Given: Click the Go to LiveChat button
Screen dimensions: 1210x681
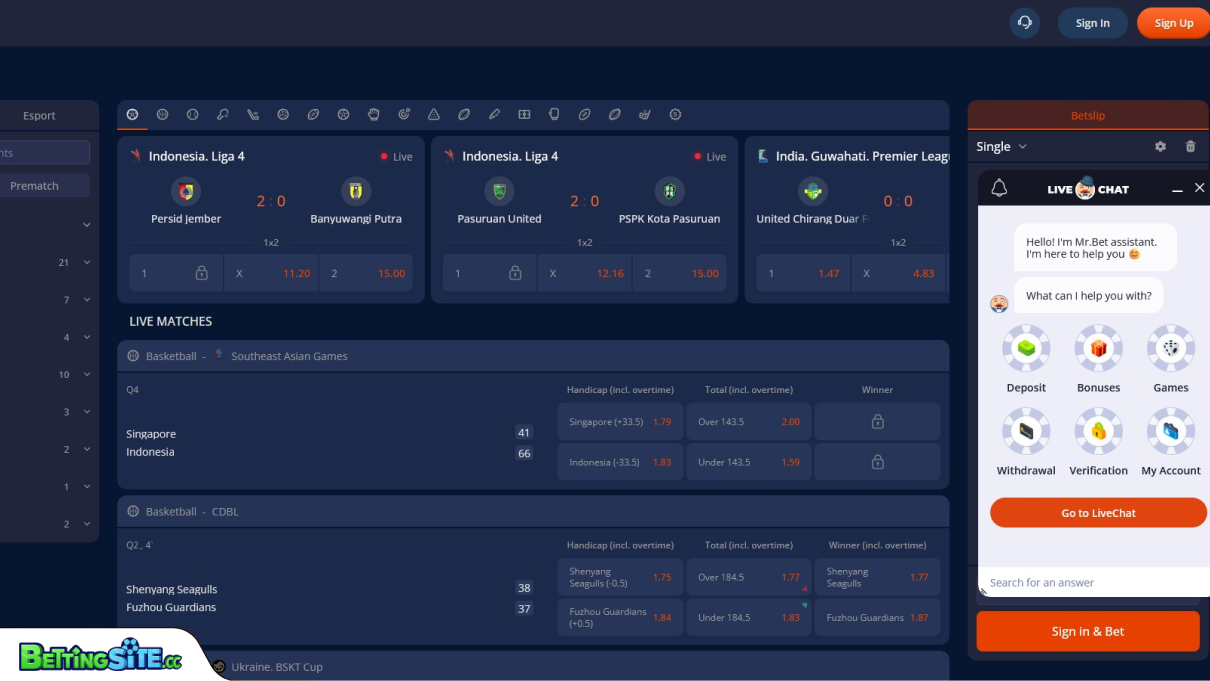Looking at the screenshot, I should pyautogui.click(x=1098, y=513).
